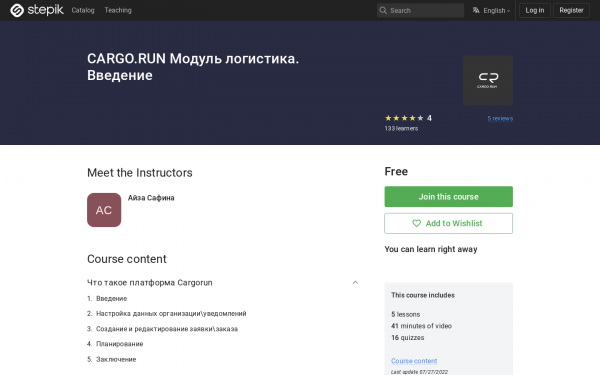The image size is (600, 375).
Task: Click the 5 lessons text
Action: tap(406, 314)
